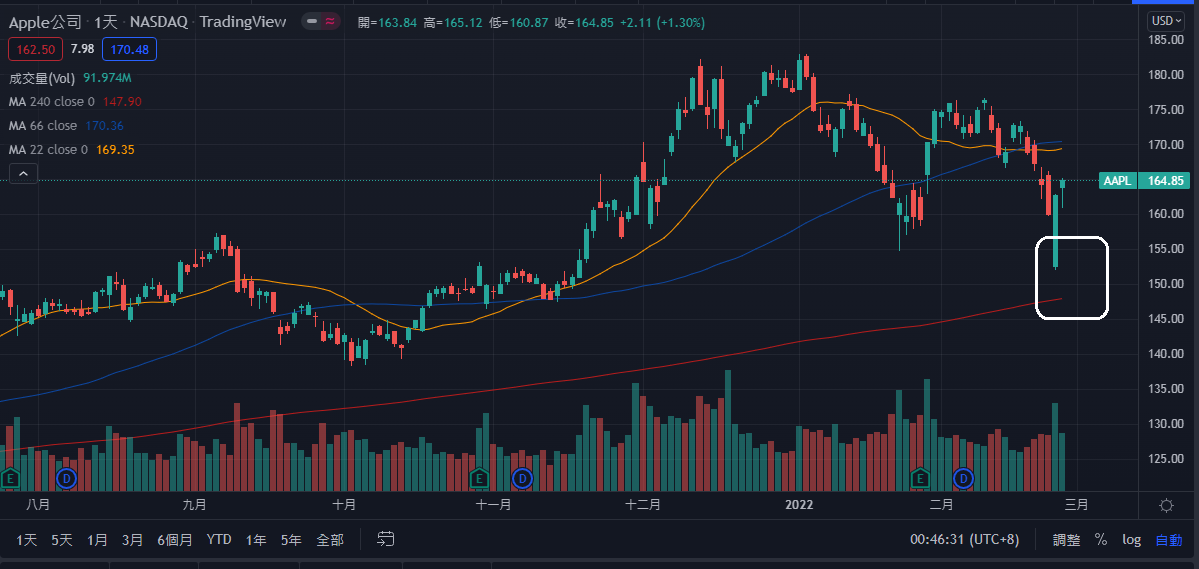Click the MA 66 close legend
The width and height of the screenshot is (1199, 569).
43,125
